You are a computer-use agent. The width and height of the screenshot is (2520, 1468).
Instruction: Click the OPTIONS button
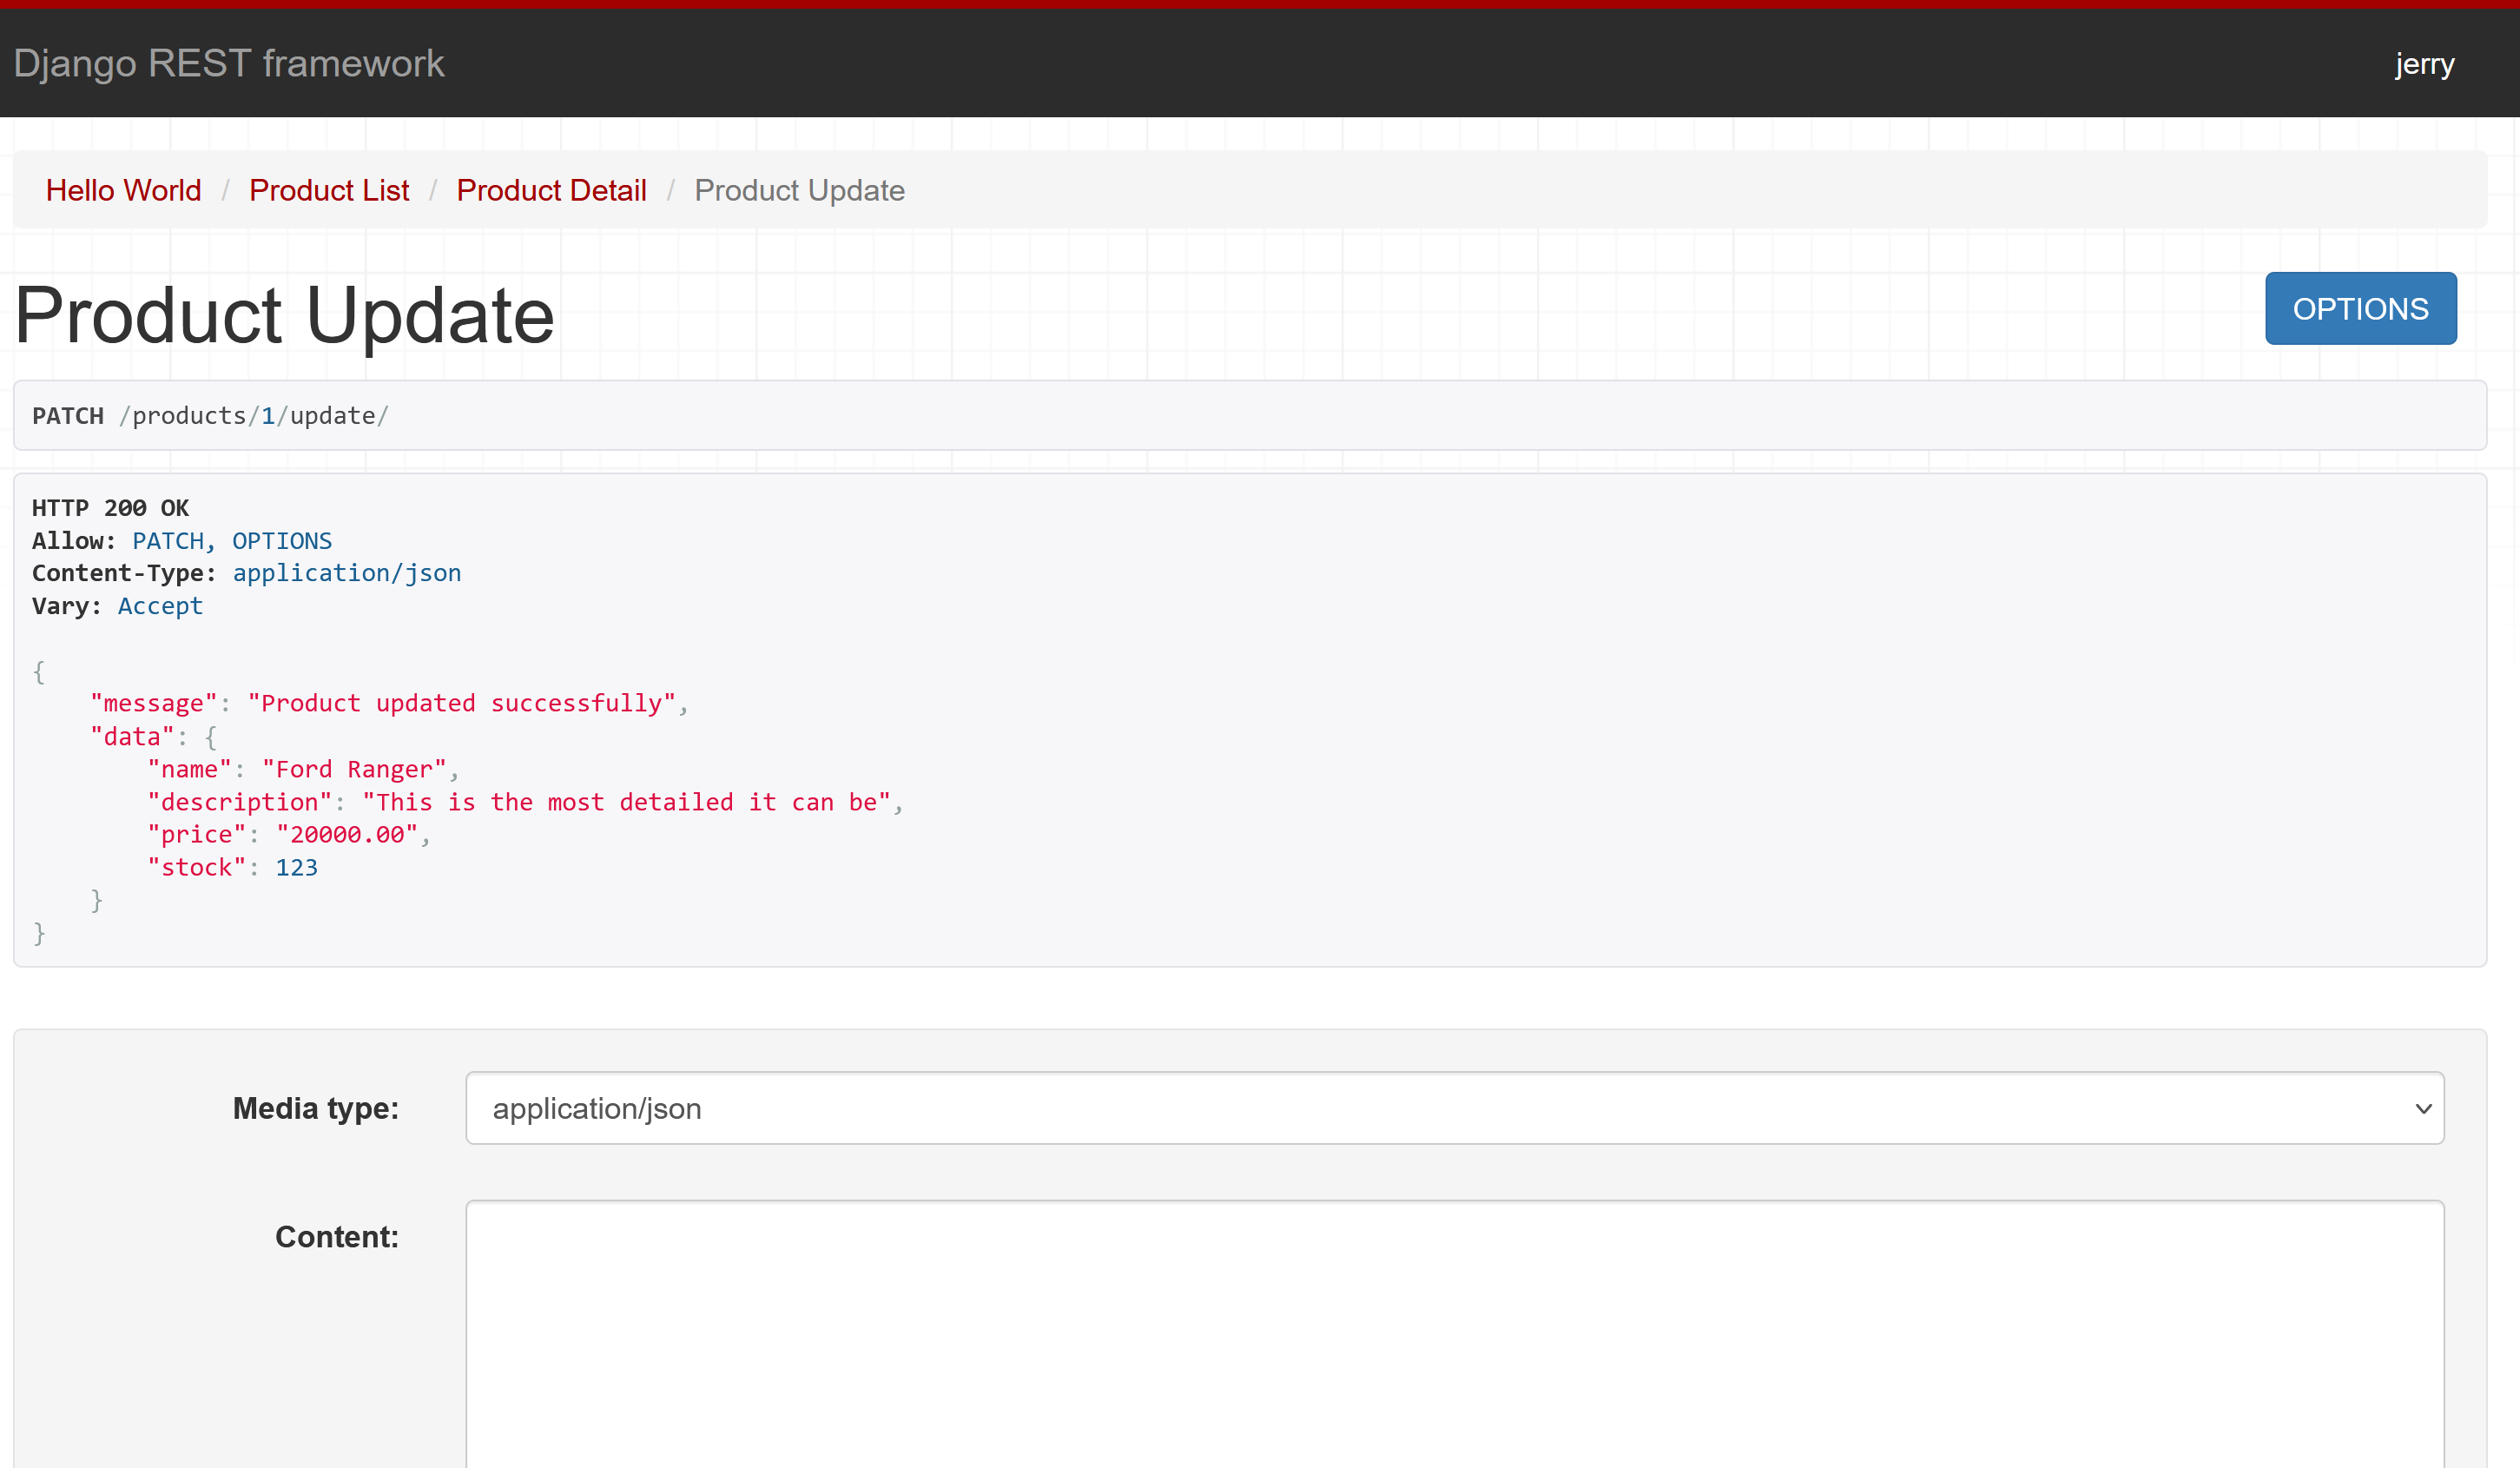coord(2359,309)
